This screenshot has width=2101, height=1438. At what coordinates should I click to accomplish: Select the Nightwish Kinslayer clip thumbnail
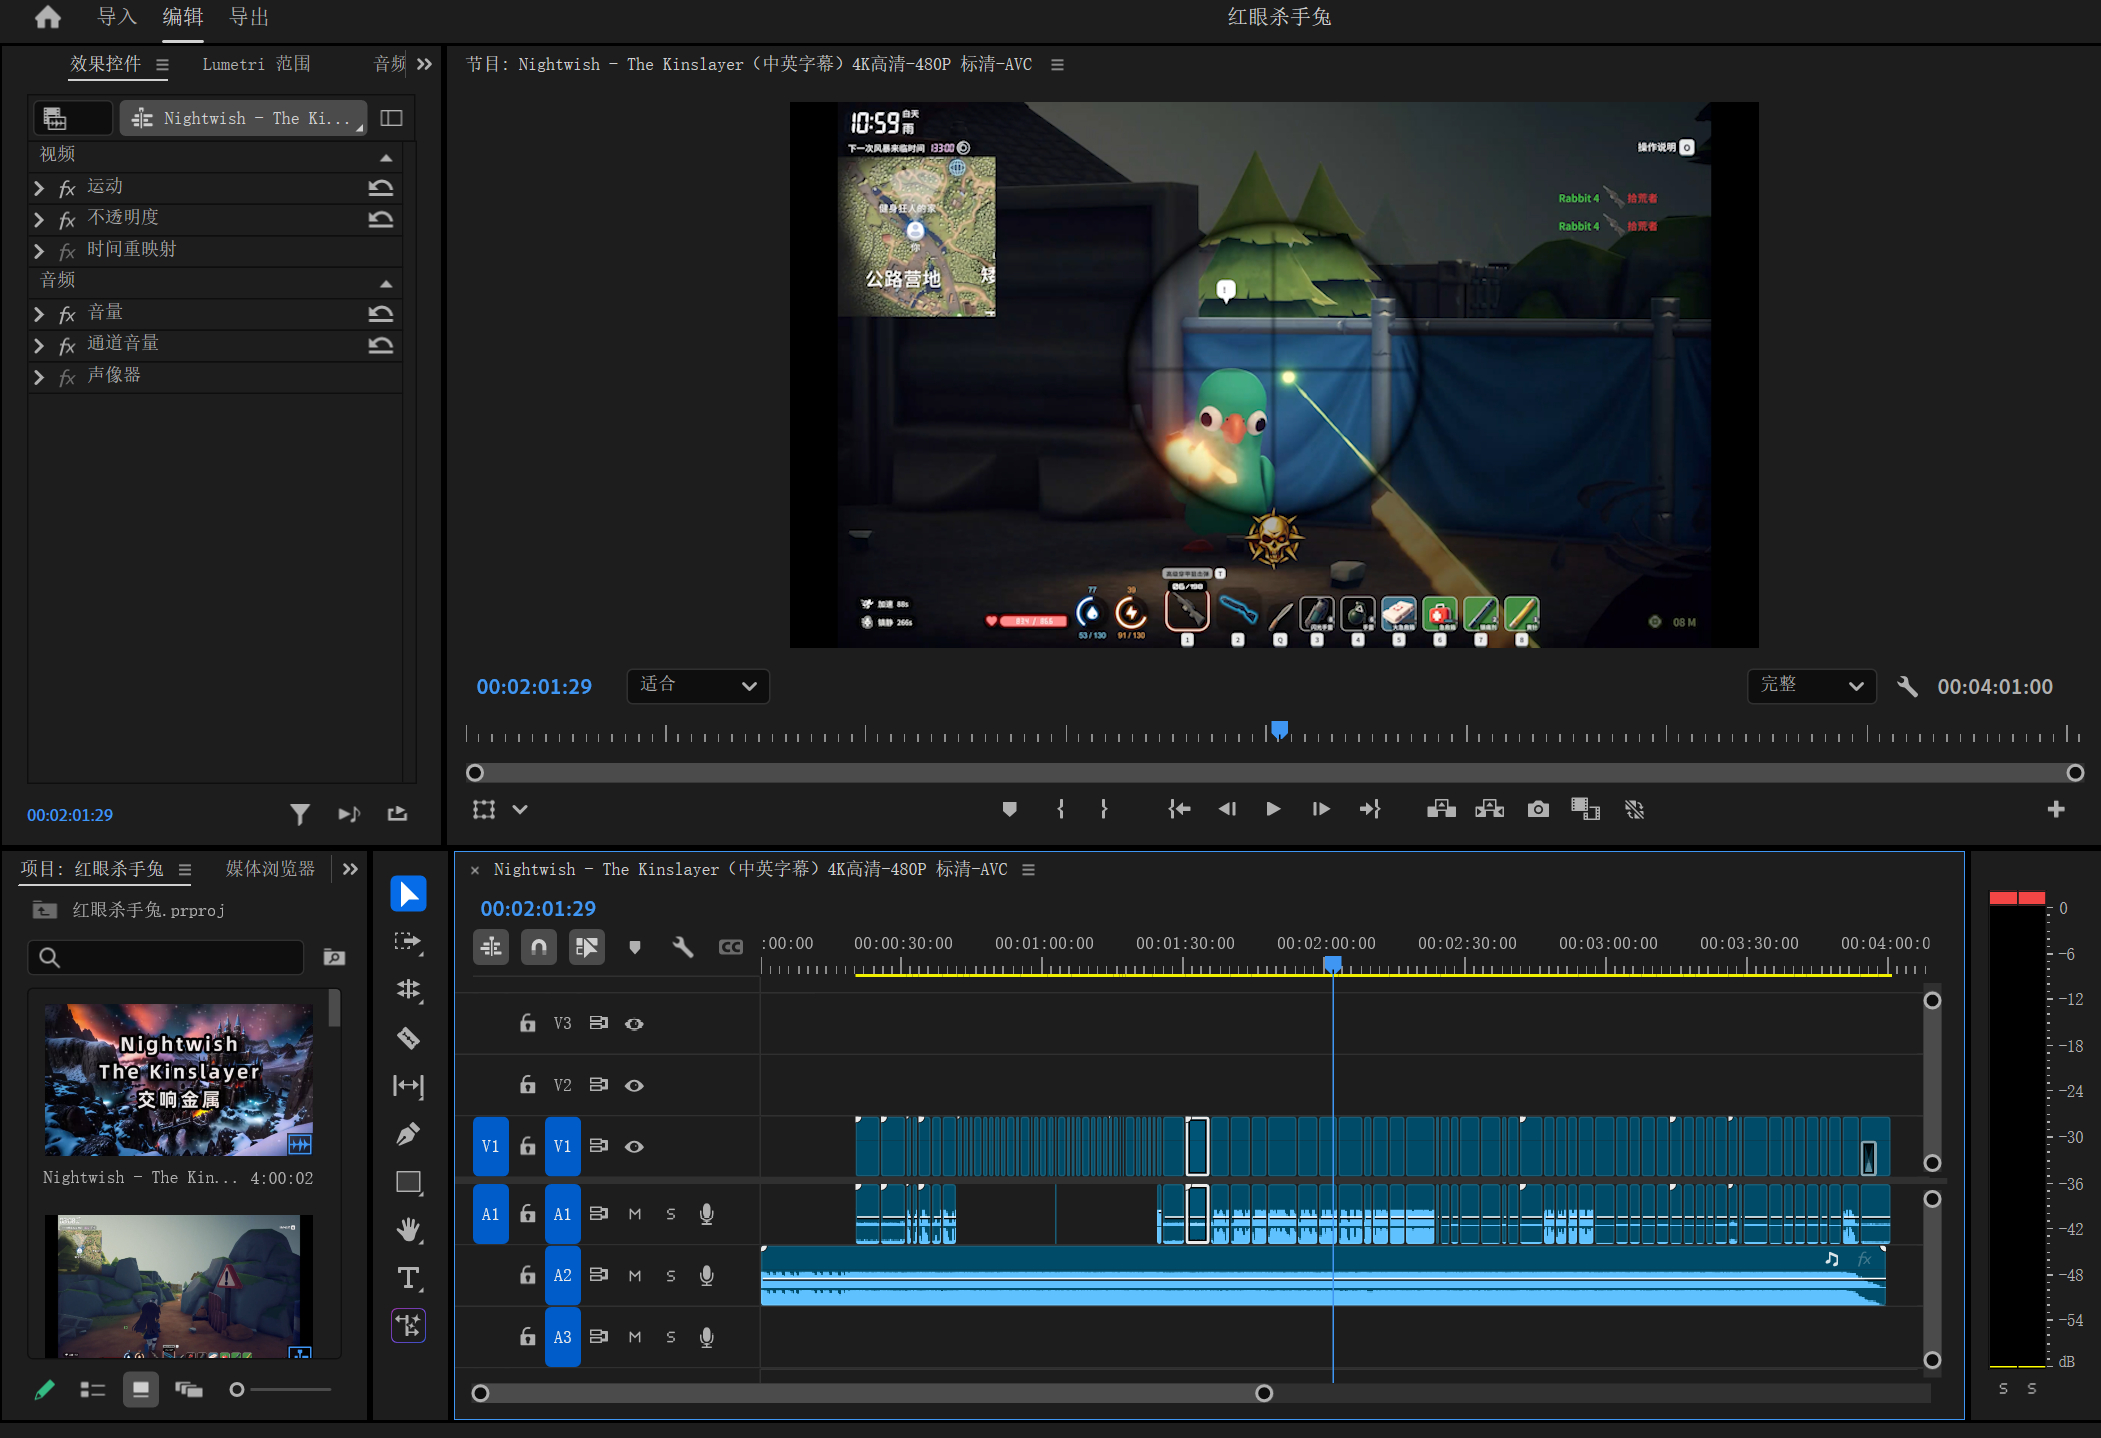coord(179,1079)
